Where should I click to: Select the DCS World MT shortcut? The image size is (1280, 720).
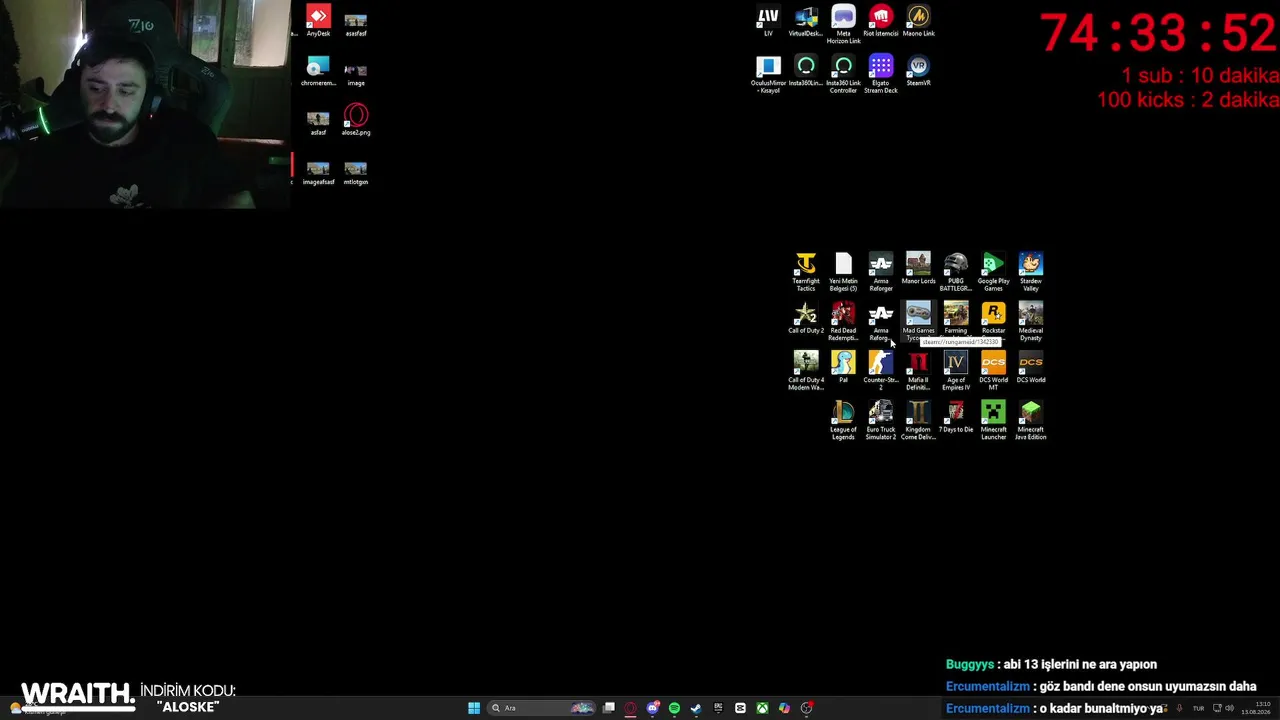993,370
